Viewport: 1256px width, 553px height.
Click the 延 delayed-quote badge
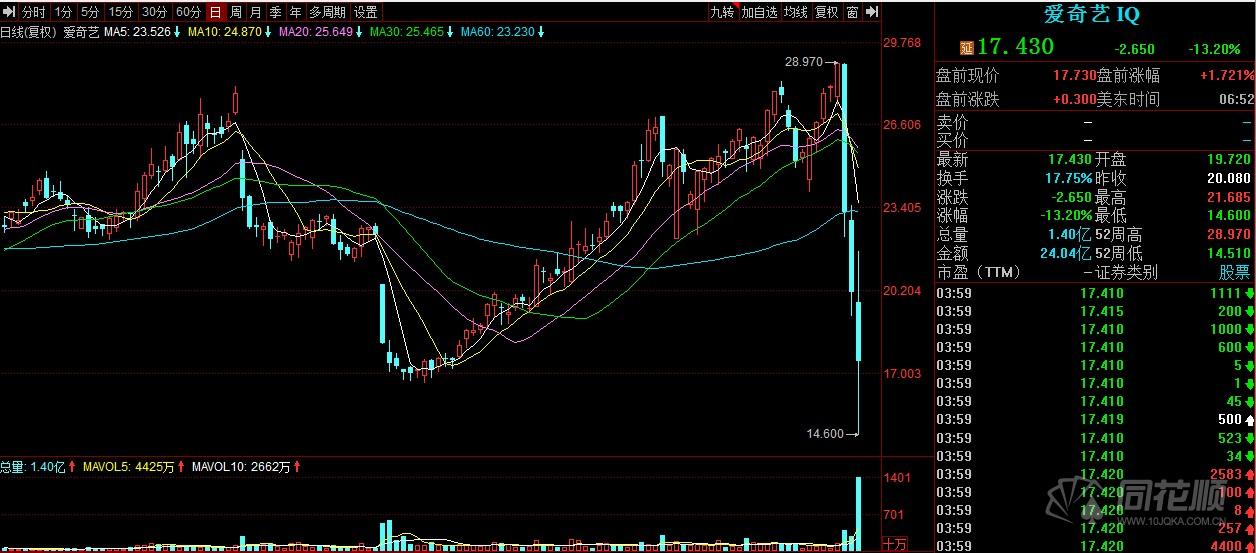[966, 47]
